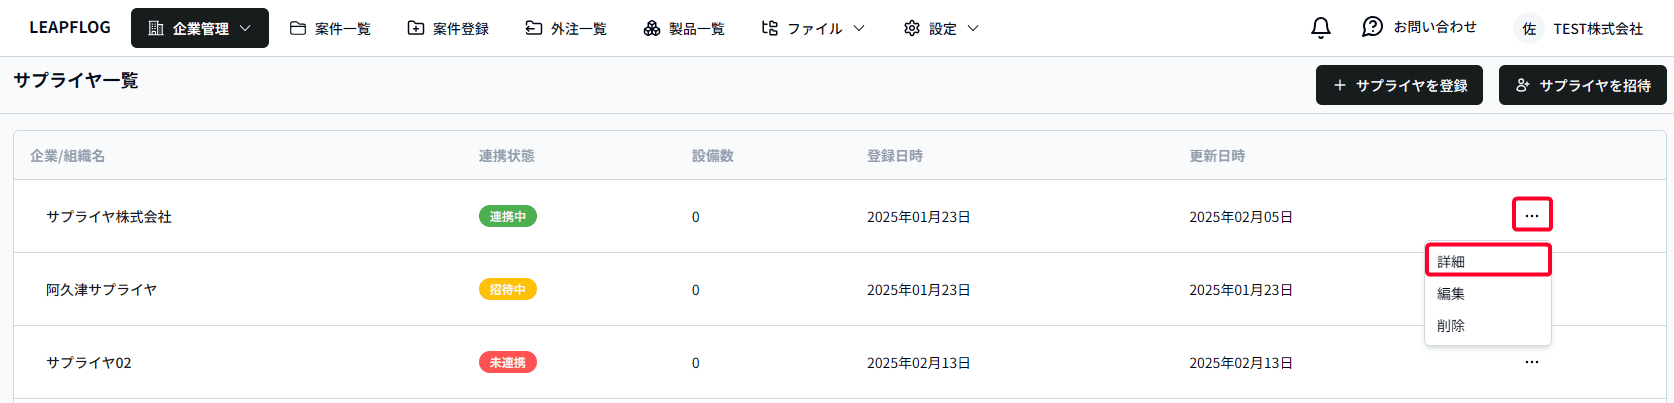
Task: Click the サプライヤを登録 button
Action: [1399, 85]
